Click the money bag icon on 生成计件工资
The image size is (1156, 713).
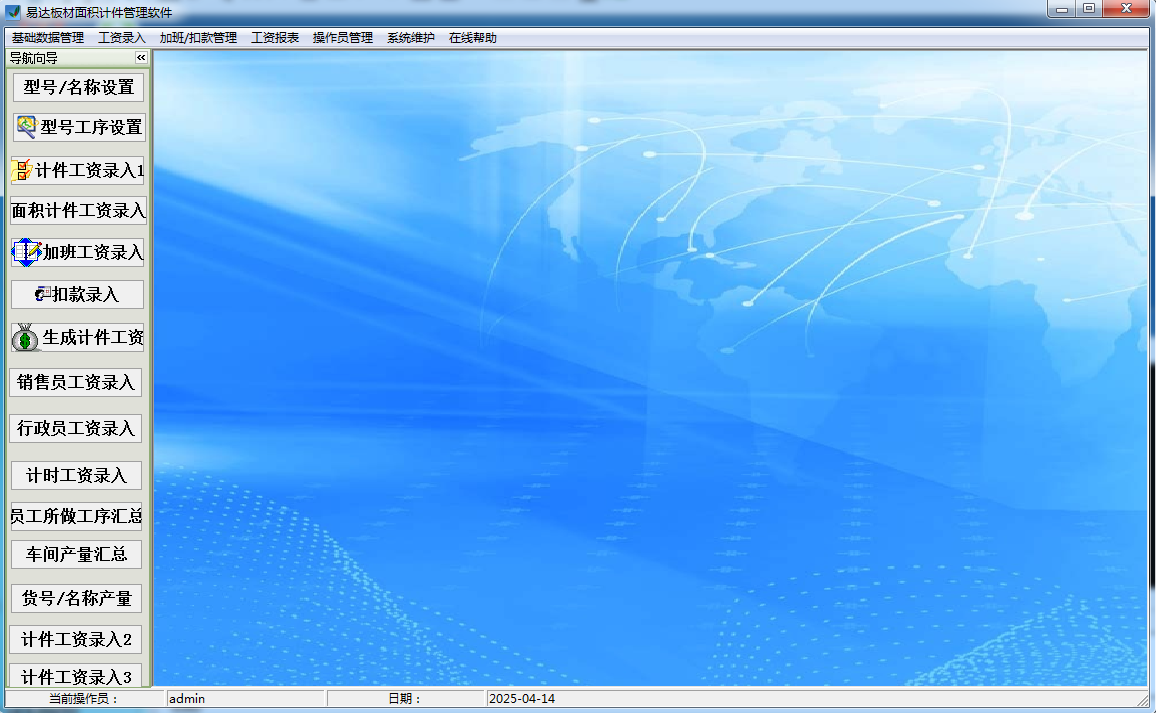pos(25,338)
